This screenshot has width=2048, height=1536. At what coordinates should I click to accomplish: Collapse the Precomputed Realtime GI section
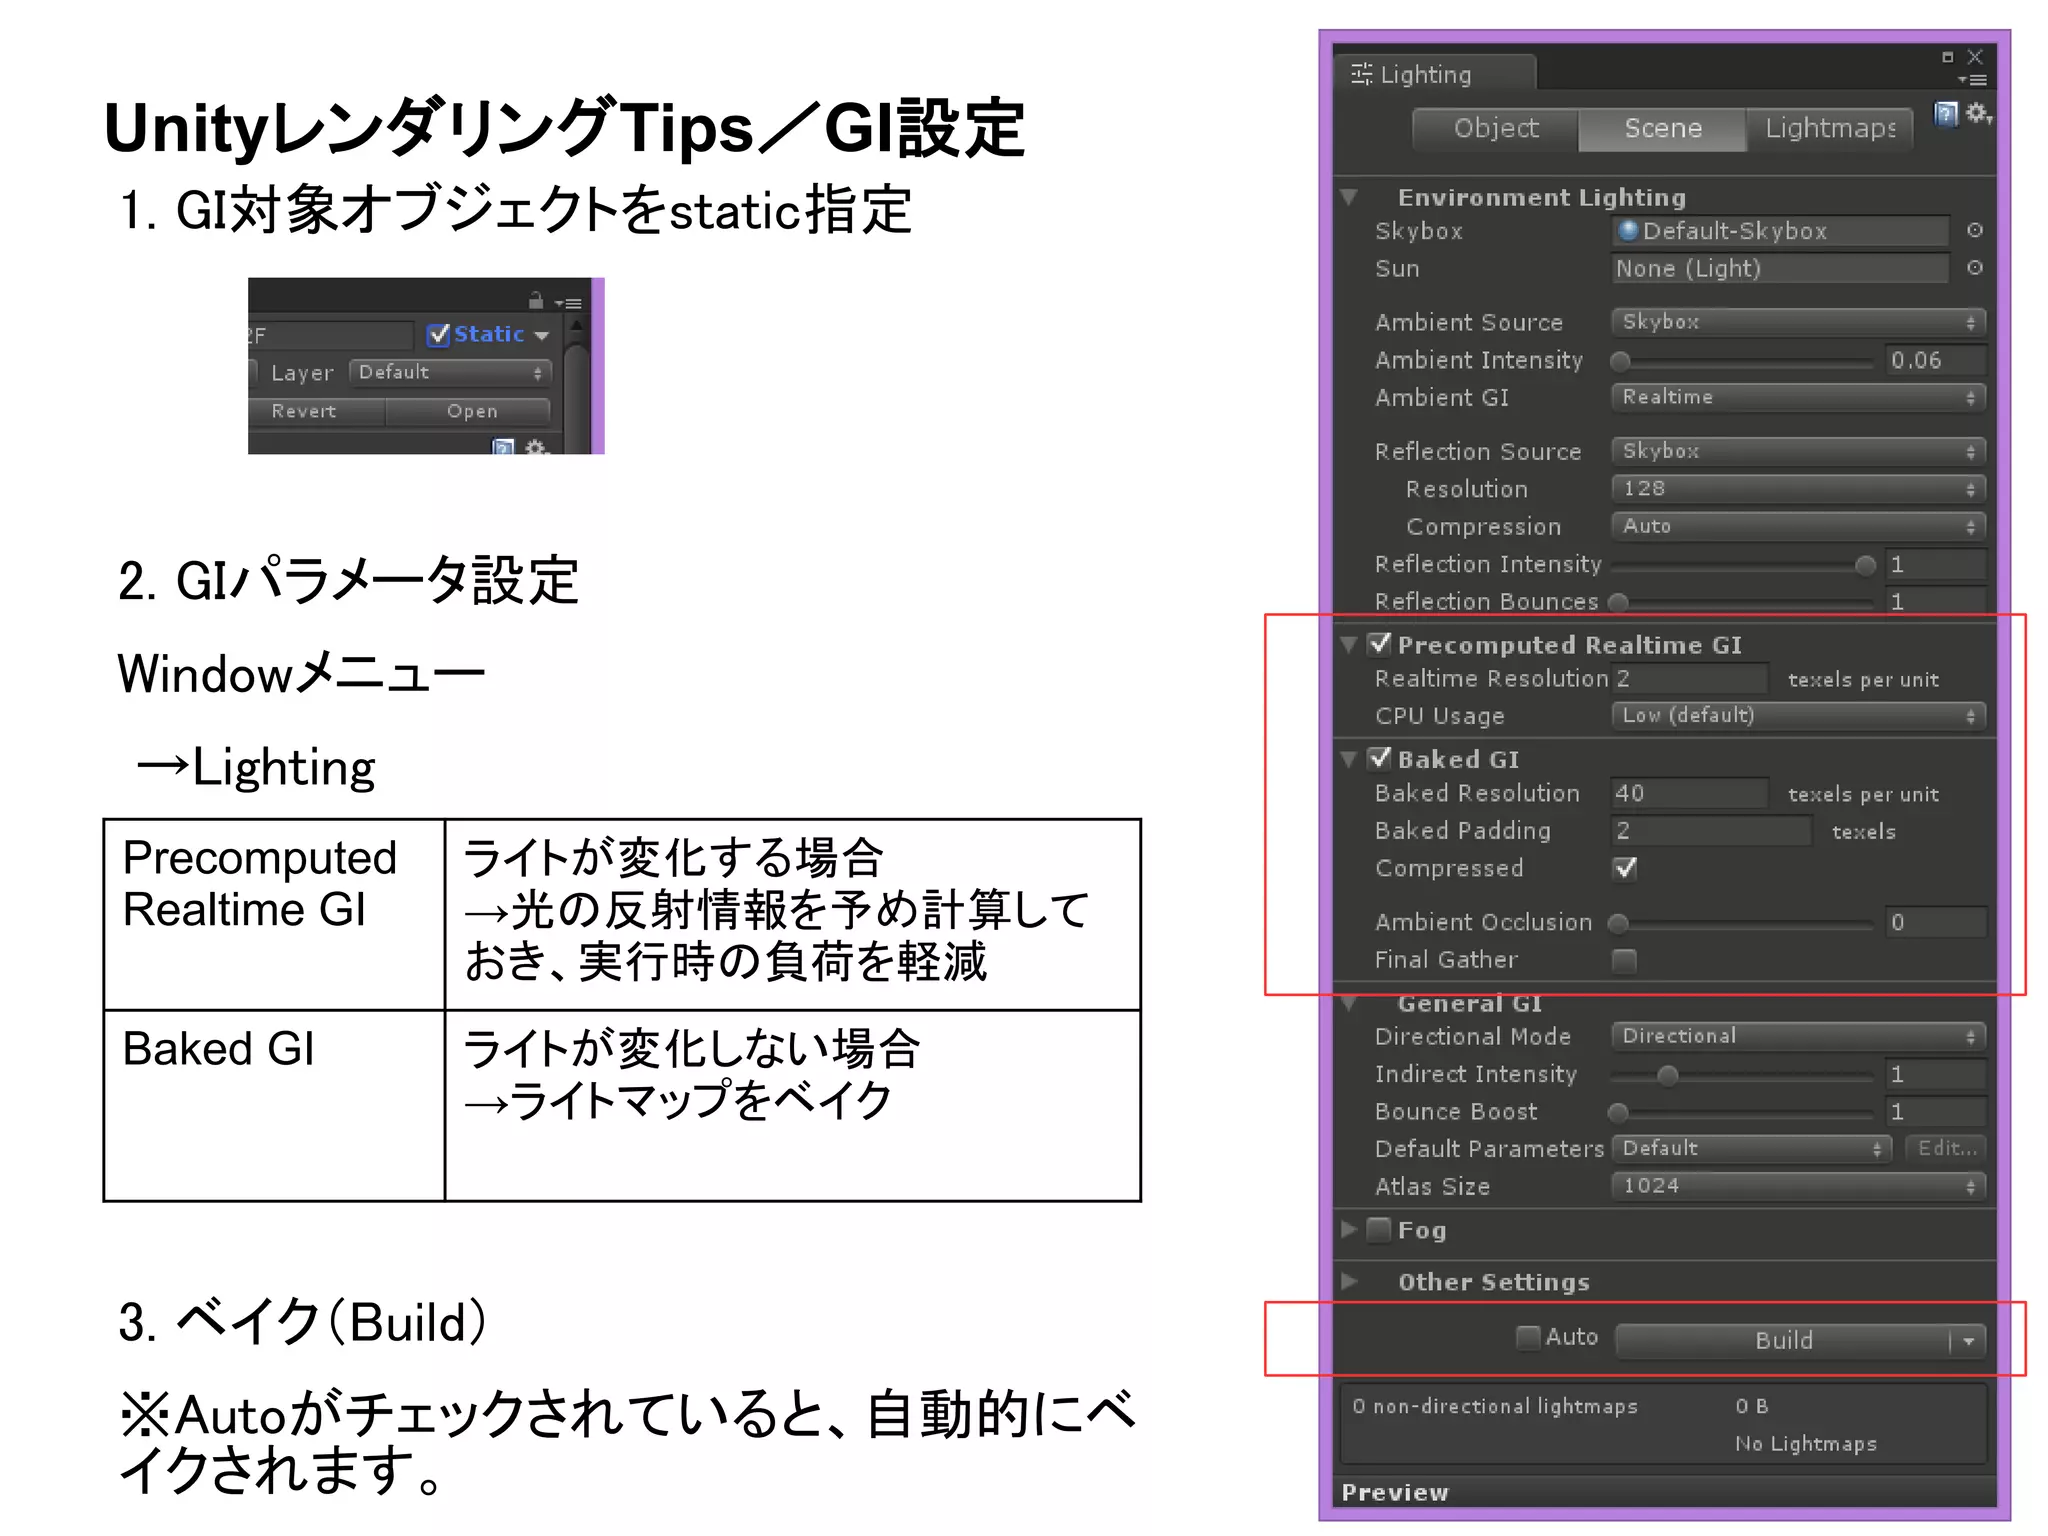[x=1349, y=645]
